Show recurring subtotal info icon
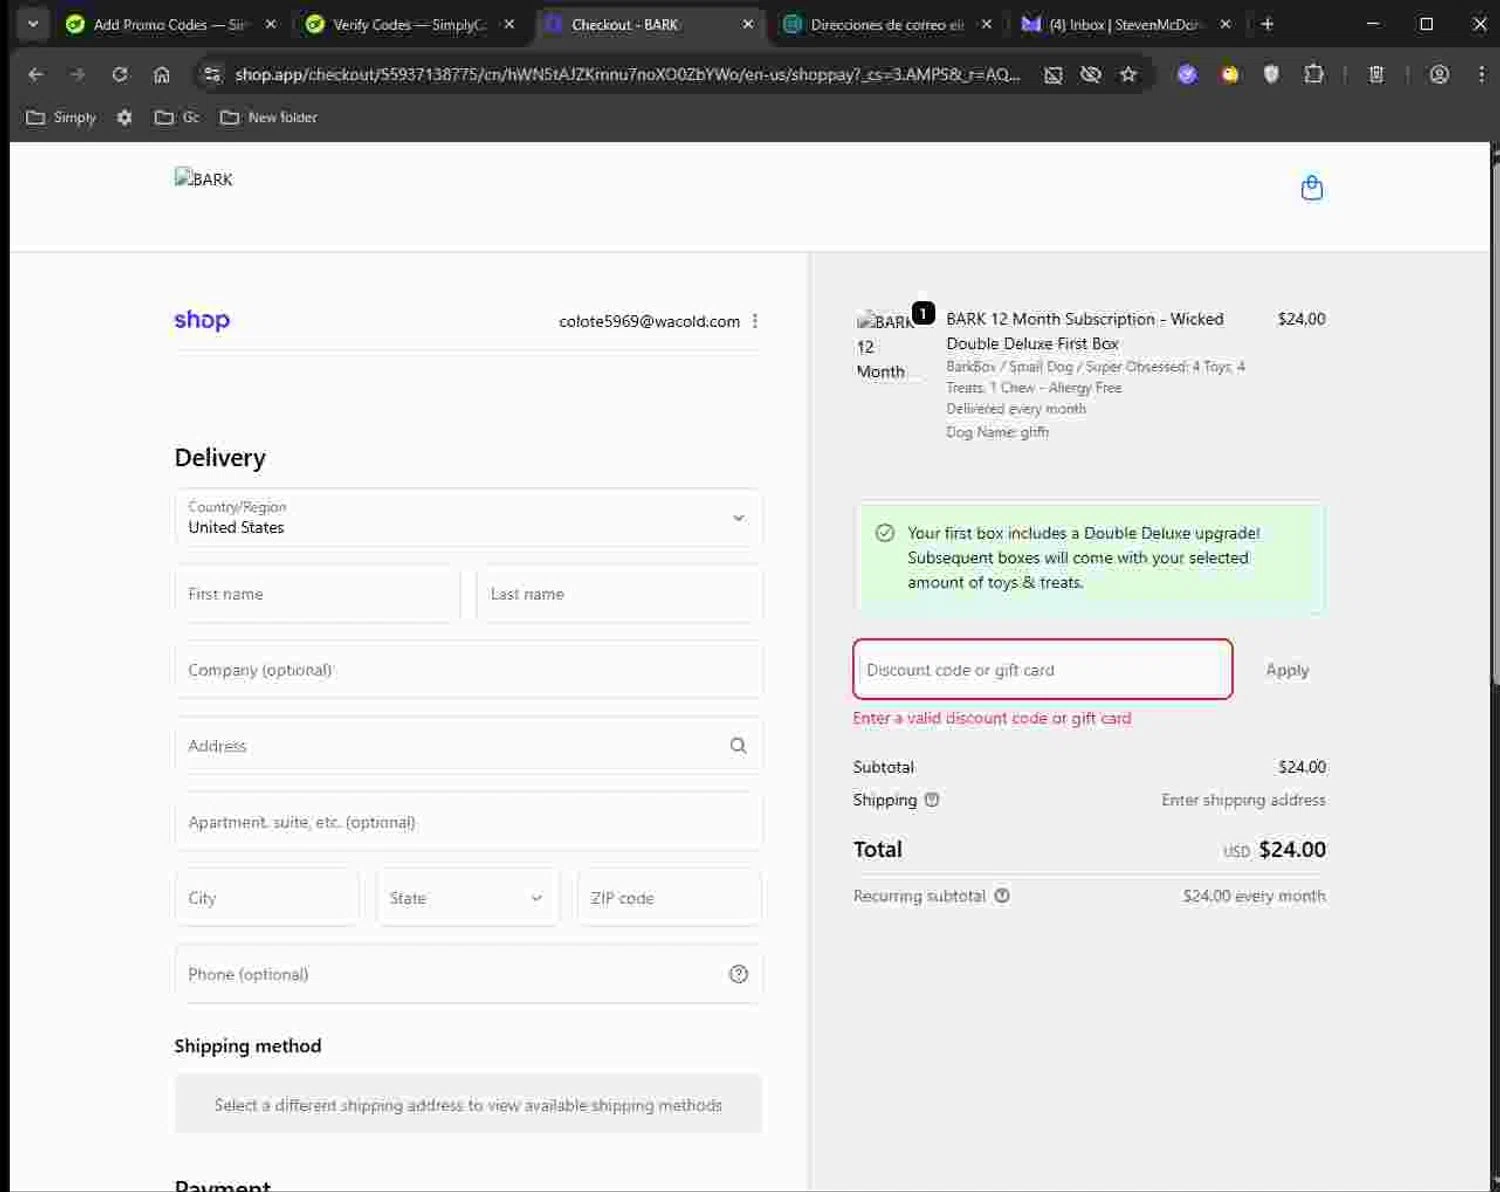The height and width of the screenshot is (1192, 1500). coord(1001,896)
